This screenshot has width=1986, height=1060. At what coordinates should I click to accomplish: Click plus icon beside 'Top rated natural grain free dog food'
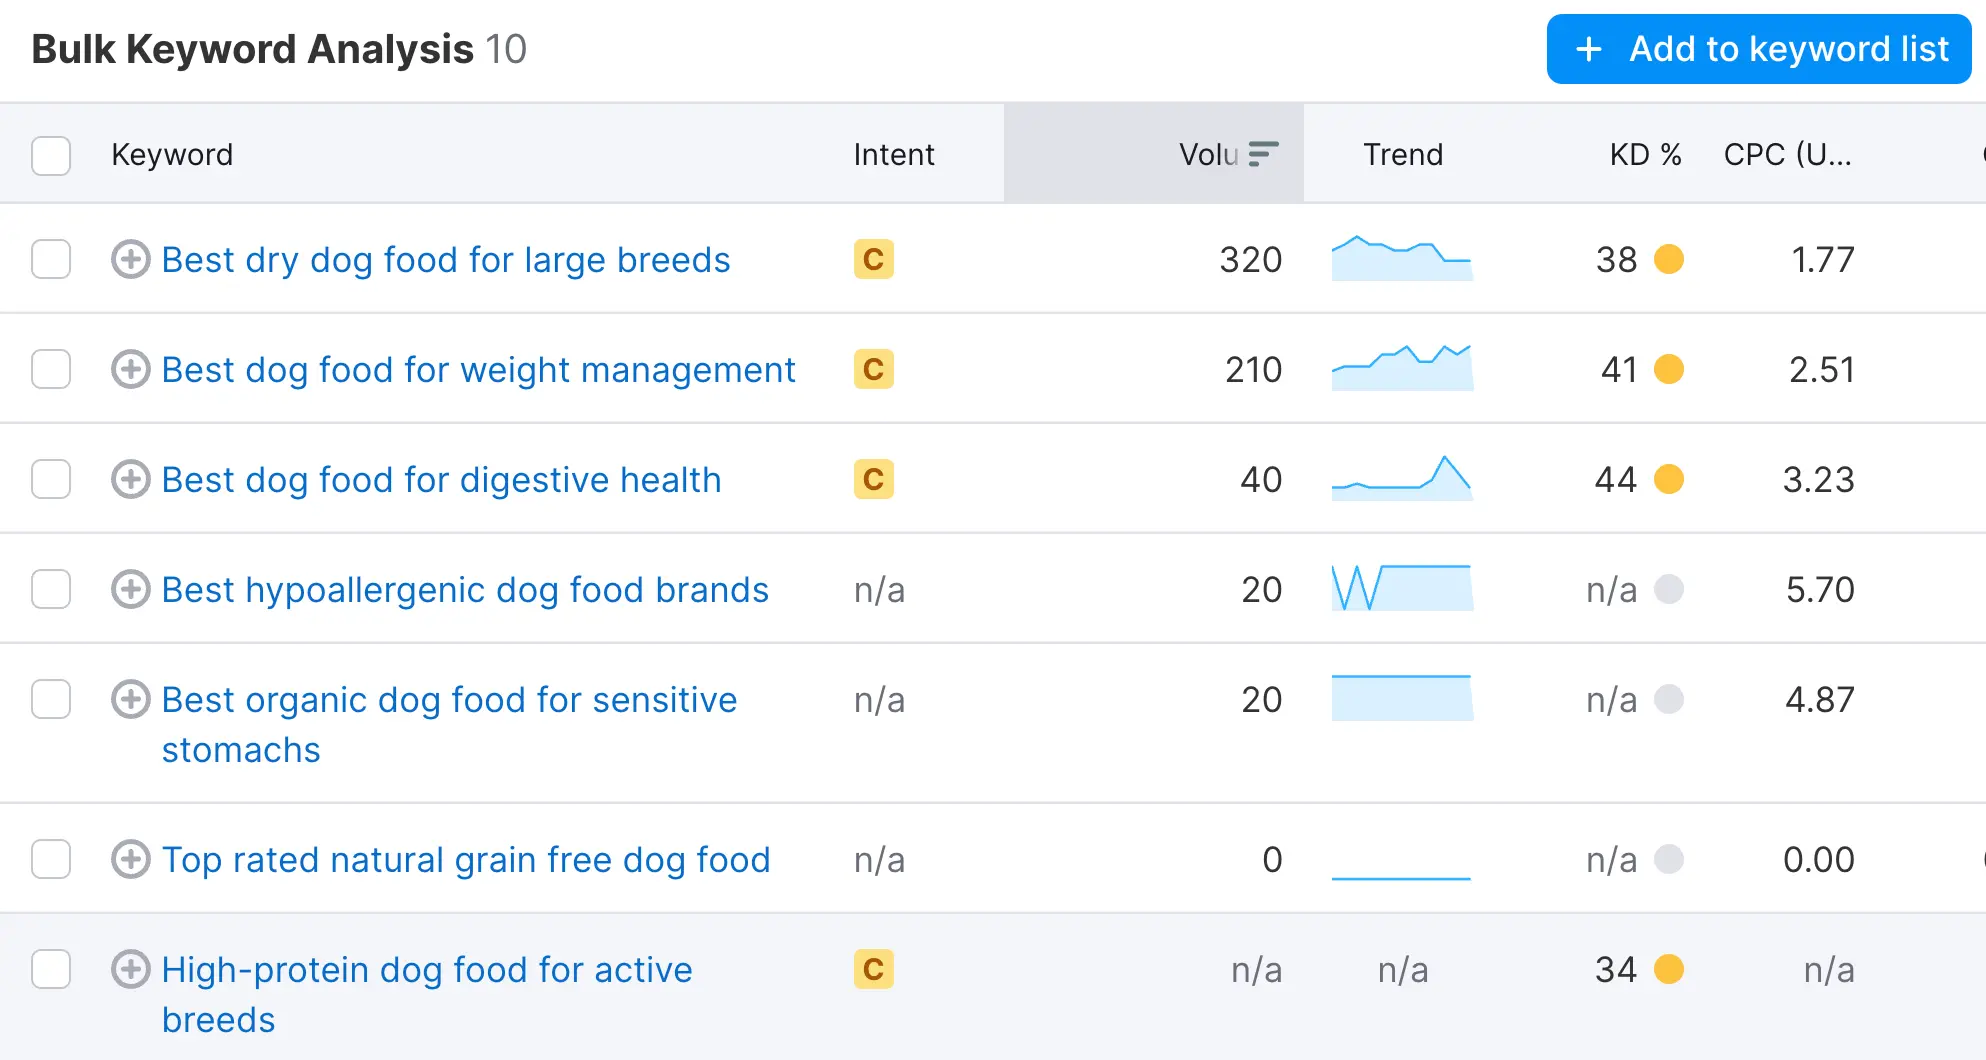tap(130, 859)
